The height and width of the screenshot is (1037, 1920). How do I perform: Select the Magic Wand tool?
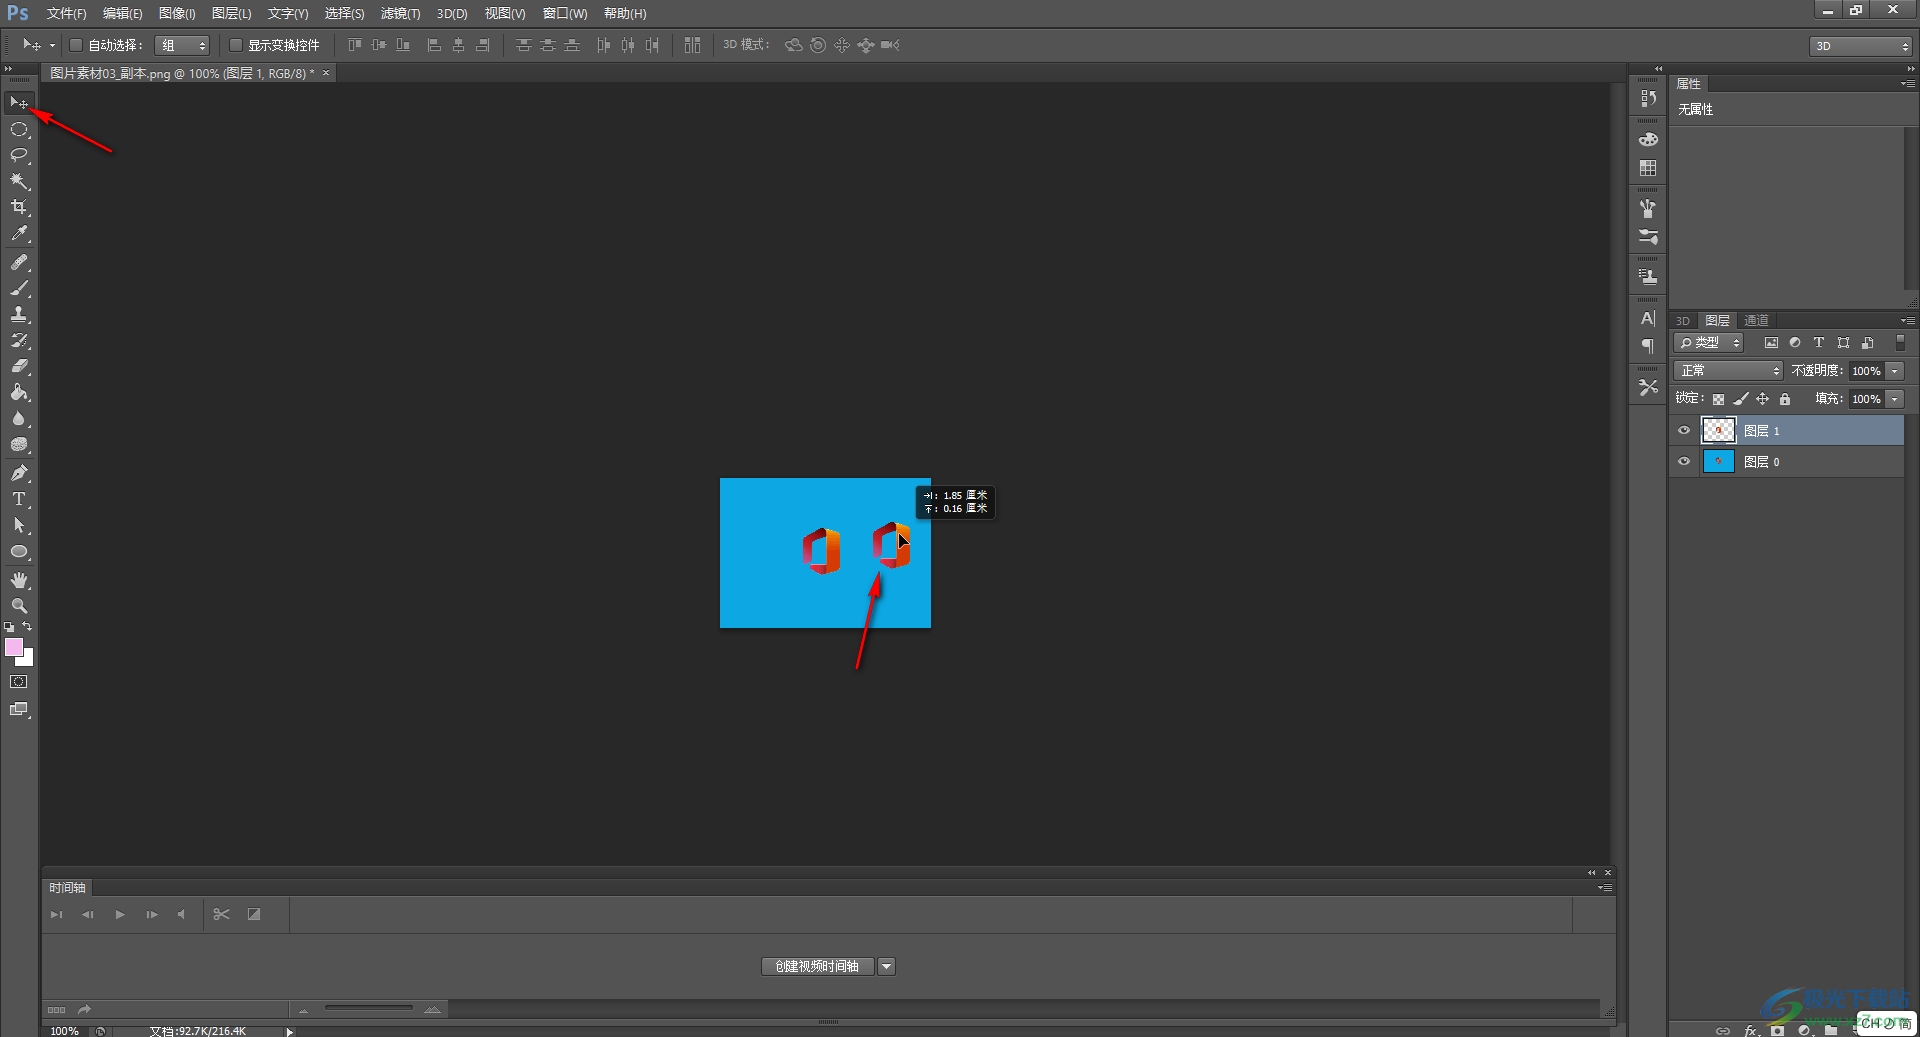[19, 181]
